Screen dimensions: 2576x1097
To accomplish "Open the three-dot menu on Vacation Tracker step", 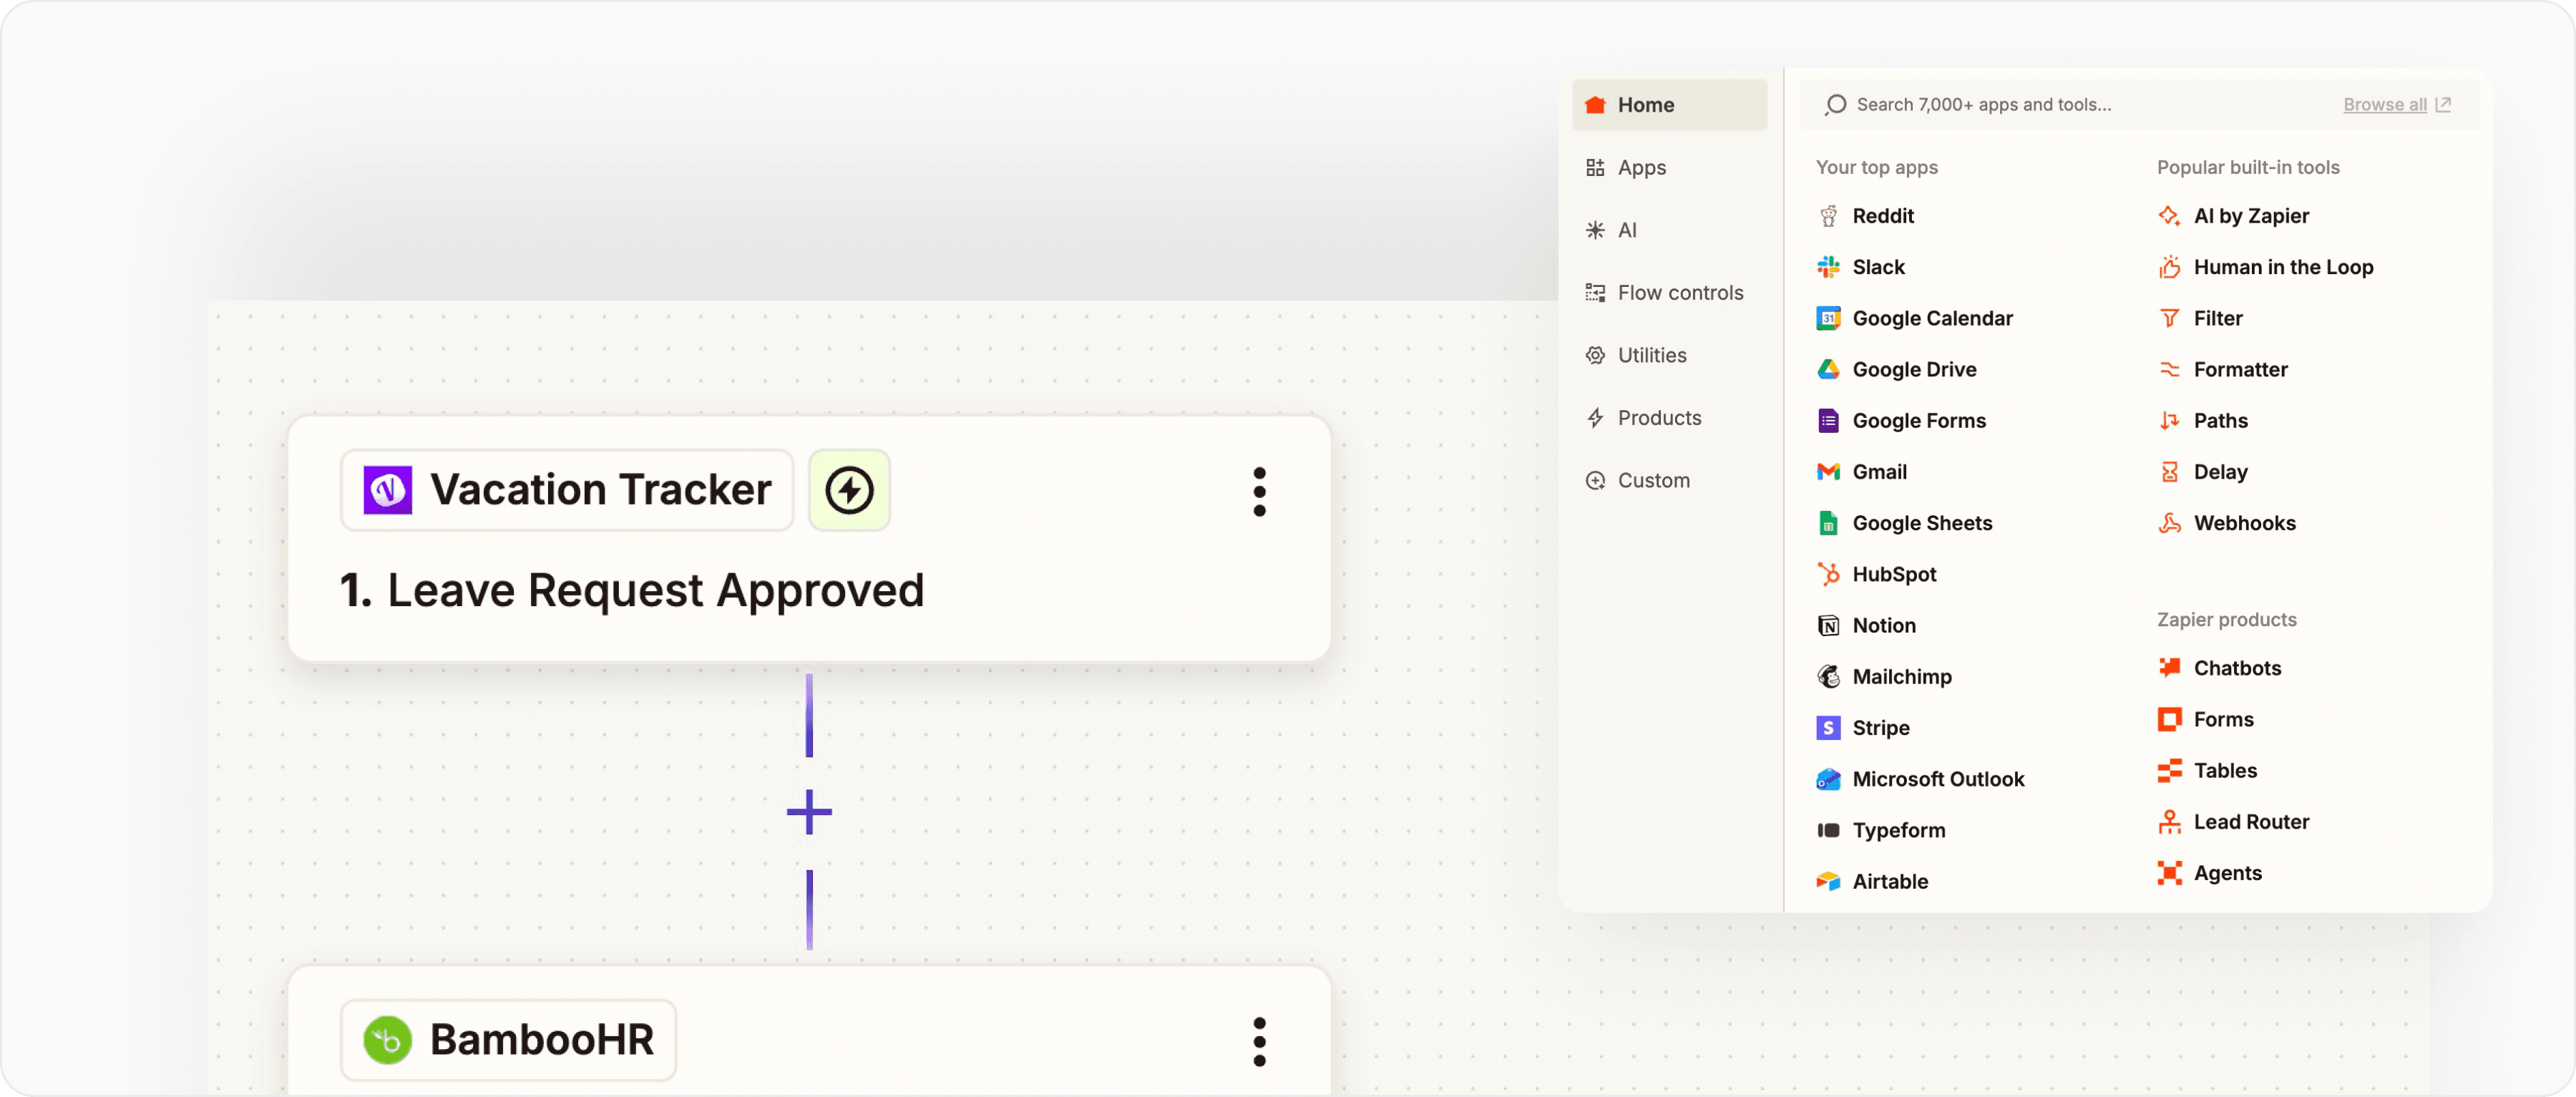I will click(1259, 490).
